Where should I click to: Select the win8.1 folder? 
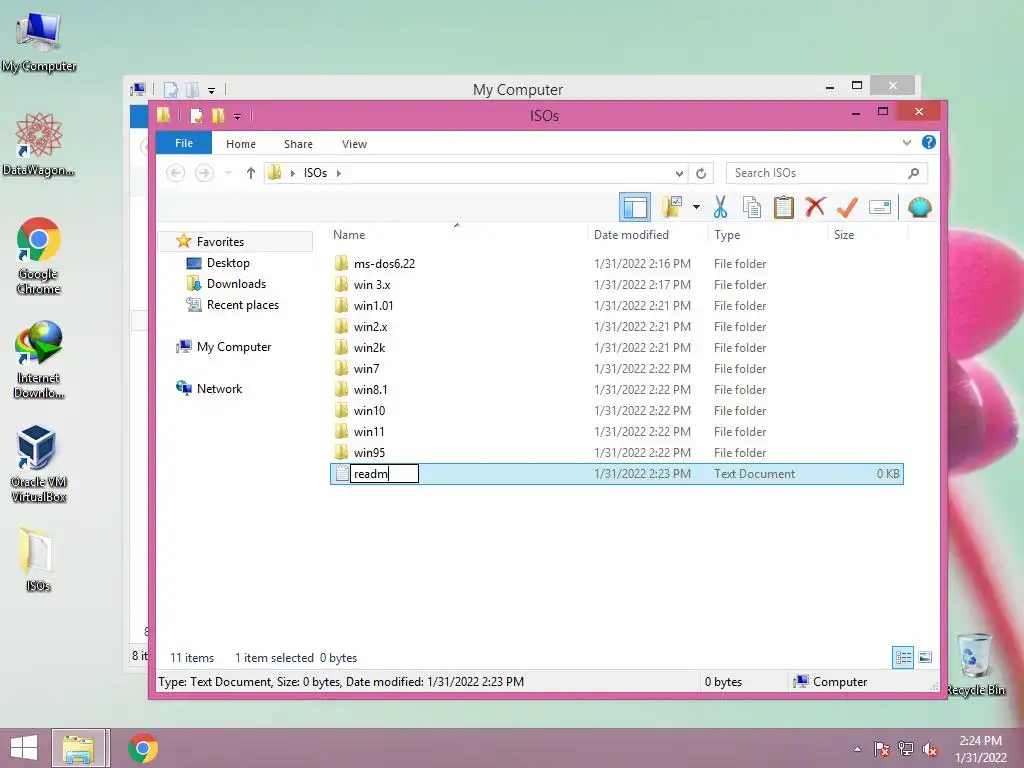[370, 389]
